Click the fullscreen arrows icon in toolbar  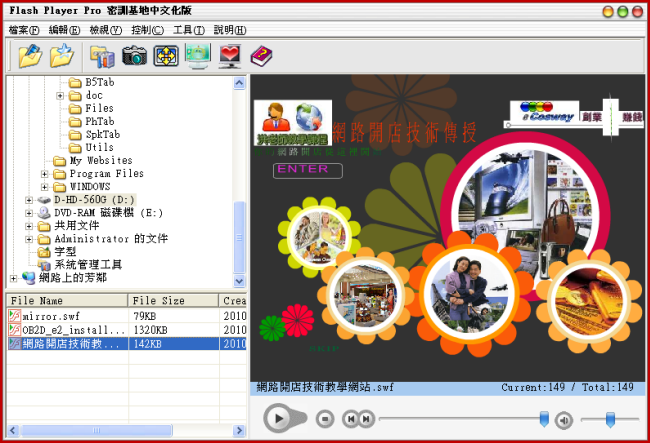pyautogui.click(x=165, y=56)
